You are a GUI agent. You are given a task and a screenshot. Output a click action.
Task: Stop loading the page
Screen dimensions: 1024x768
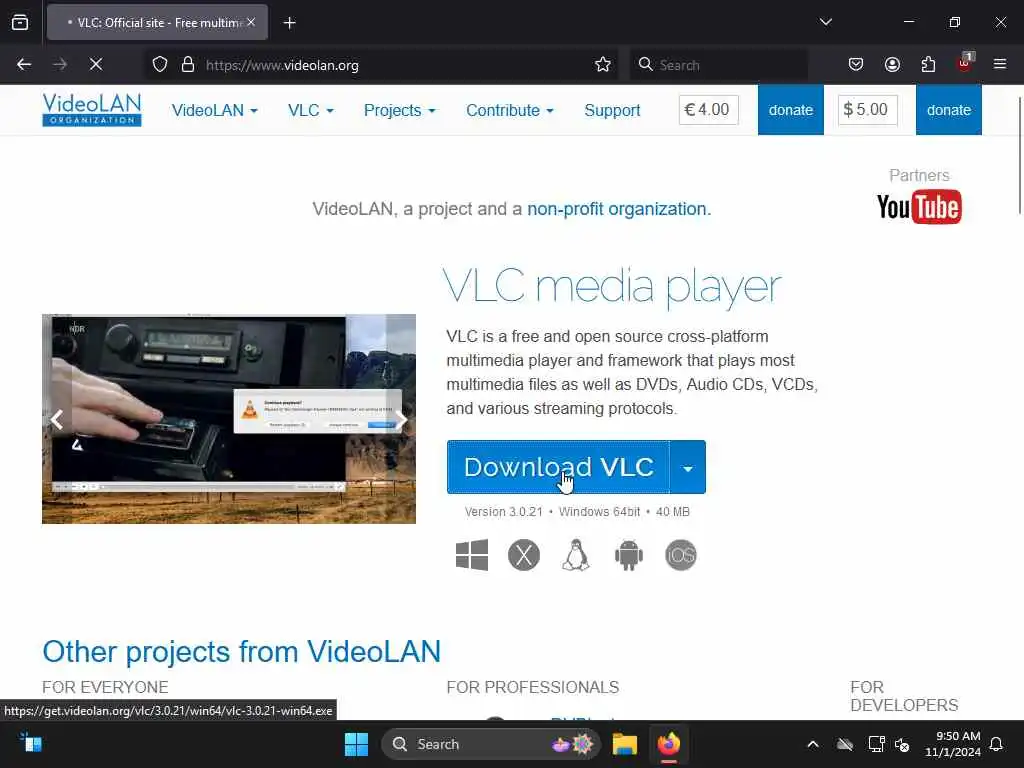coord(96,64)
